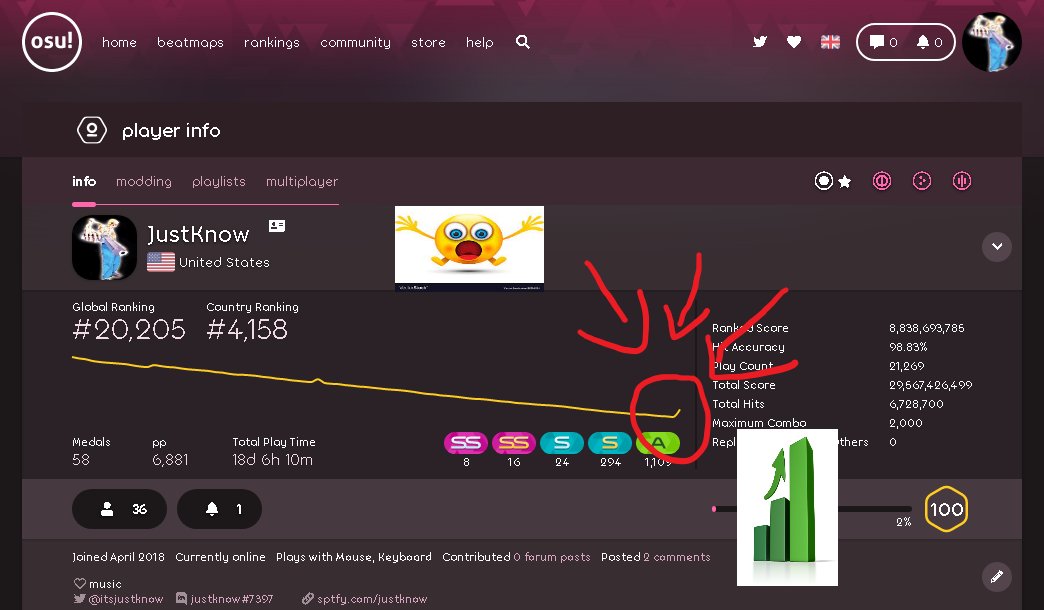Open the rankings menu

(x=272, y=42)
